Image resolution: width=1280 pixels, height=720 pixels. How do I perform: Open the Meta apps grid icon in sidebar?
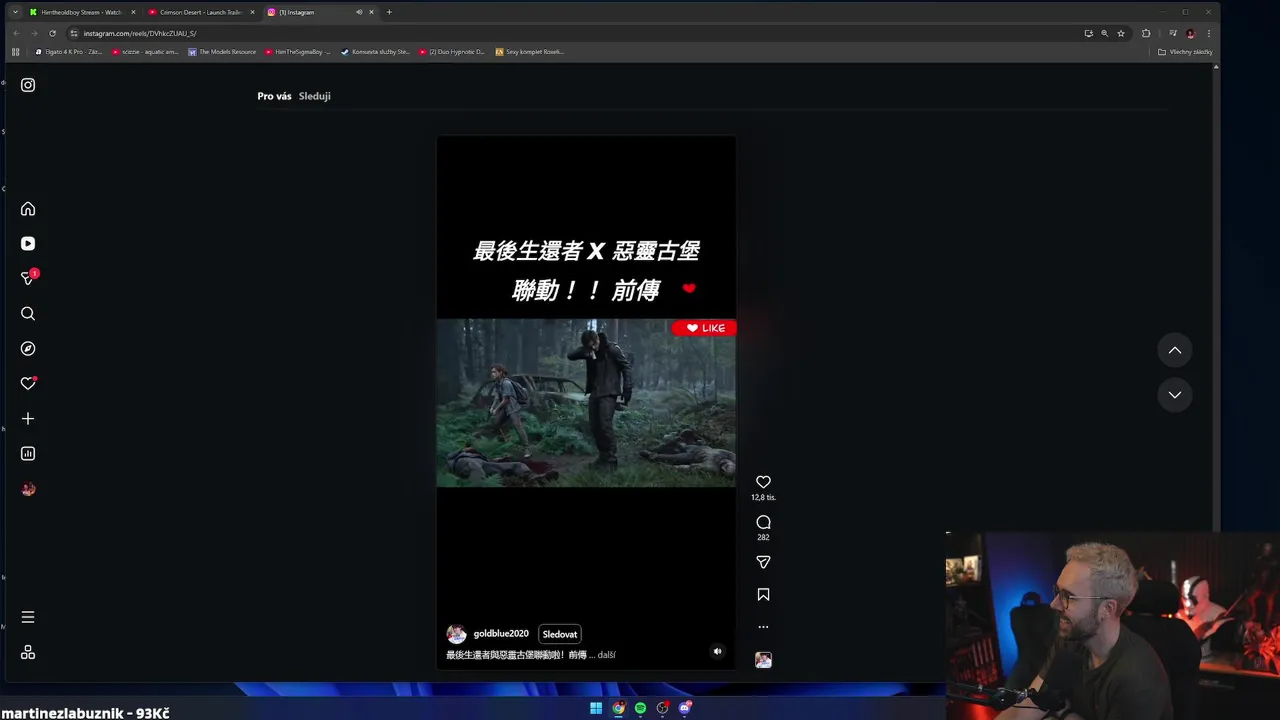point(28,652)
